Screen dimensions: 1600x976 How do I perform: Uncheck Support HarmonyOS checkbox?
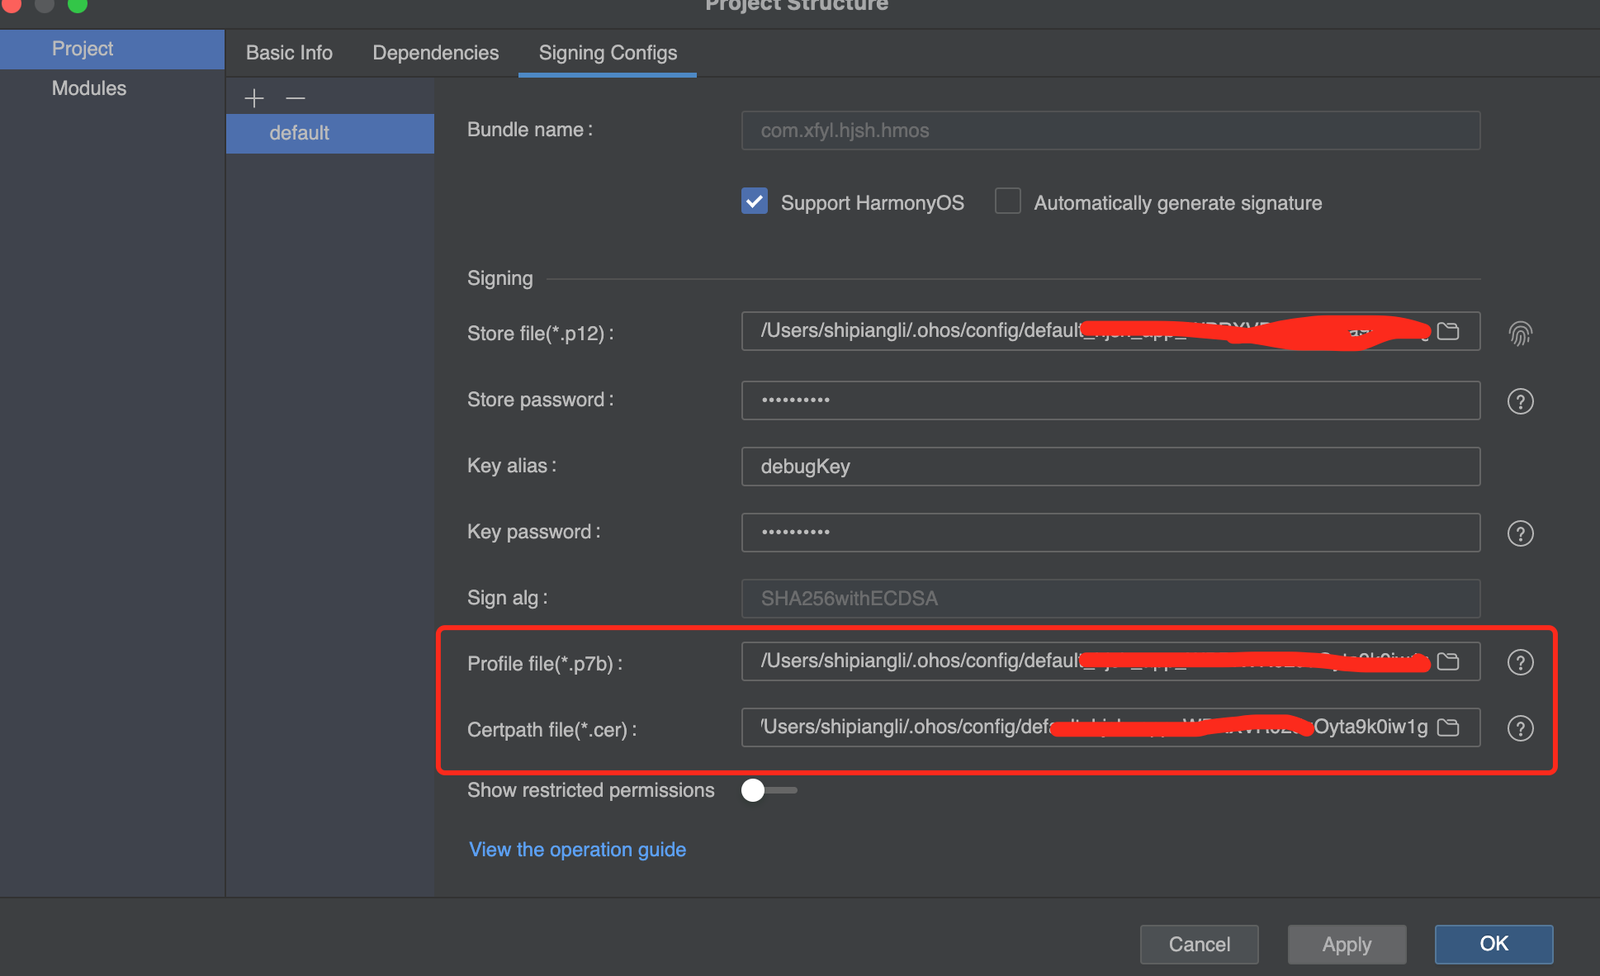(x=754, y=202)
